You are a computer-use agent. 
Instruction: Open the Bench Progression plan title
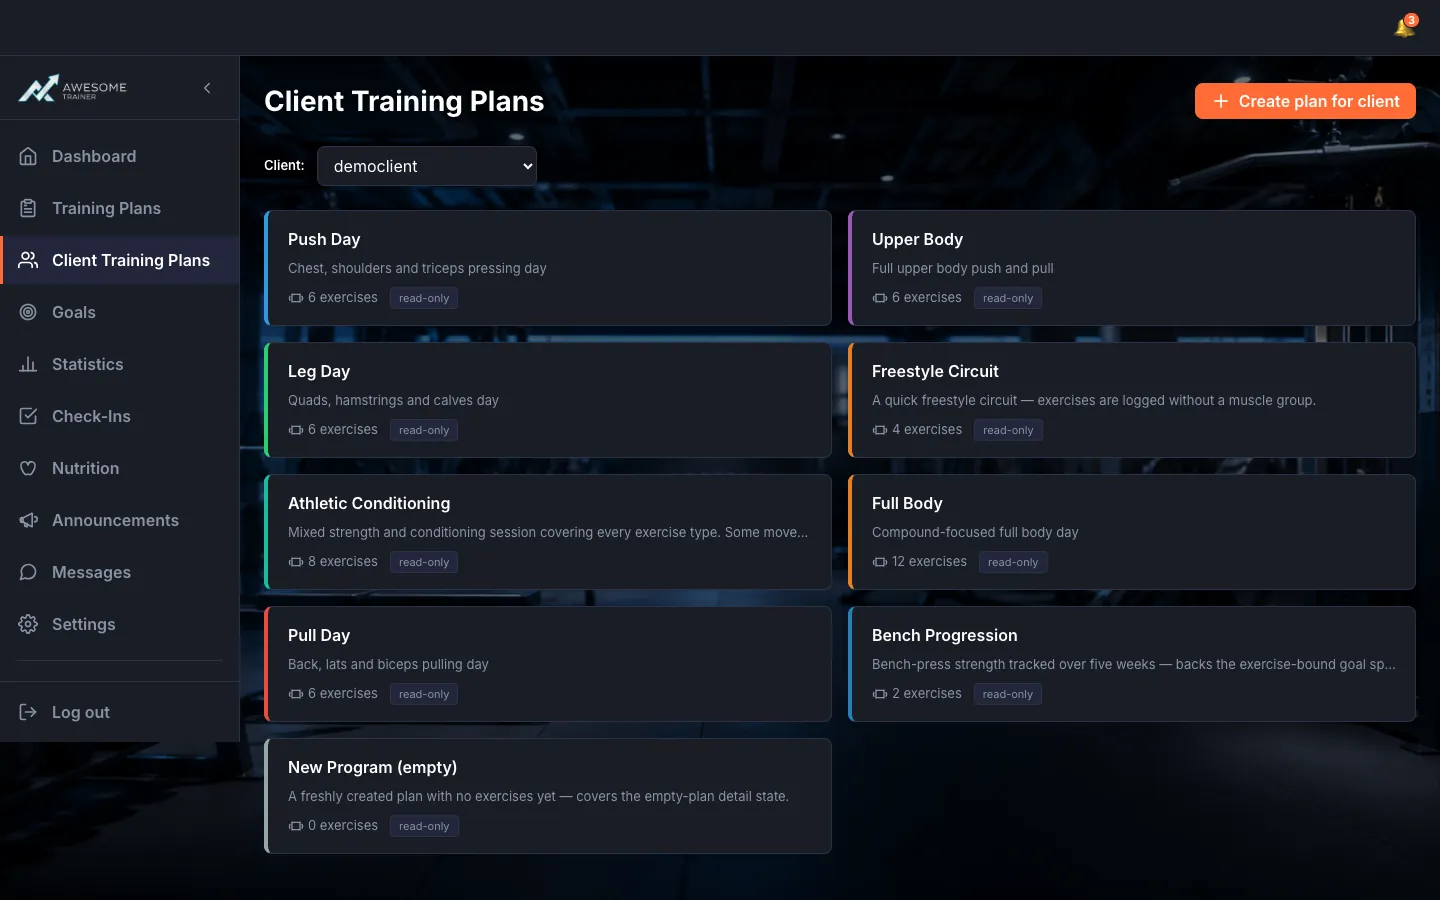click(x=944, y=635)
